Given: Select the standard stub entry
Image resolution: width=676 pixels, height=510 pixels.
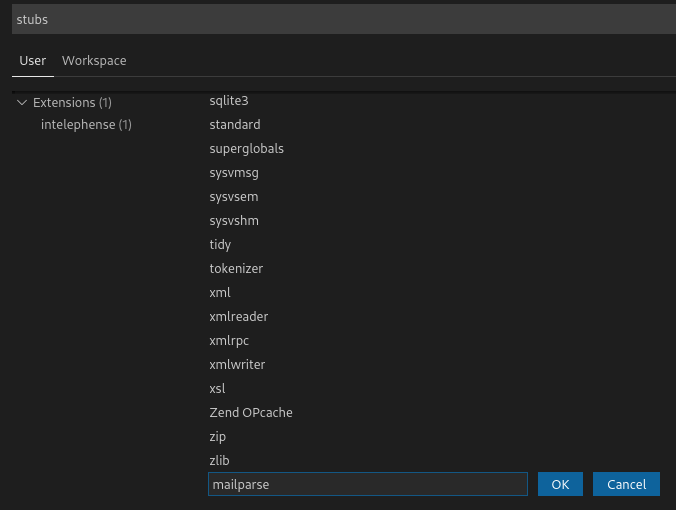Looking at the screenshot, I should tap(235, 125).
